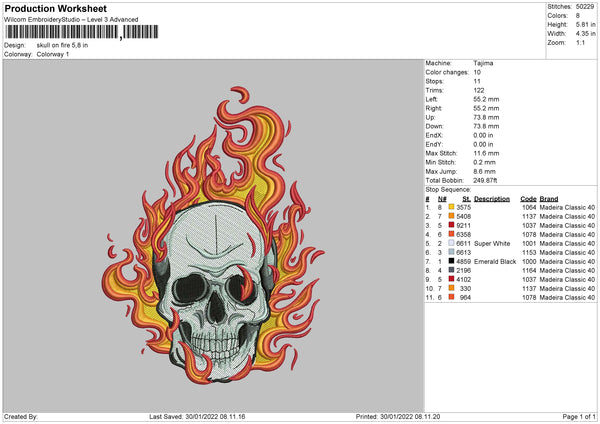
Task: Select the Printed timestamp 30/01/2022 08.11.20
Action: pyautogui.click(x=410, y=416)
